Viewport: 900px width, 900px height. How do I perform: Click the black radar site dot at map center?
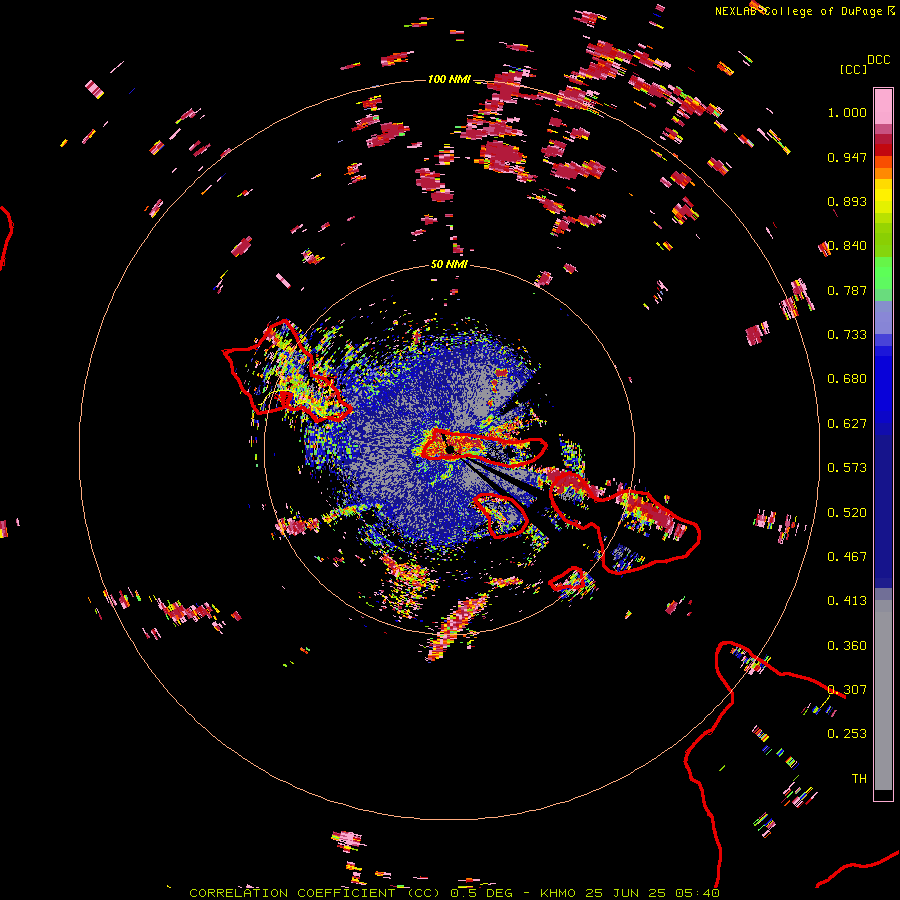451,449
